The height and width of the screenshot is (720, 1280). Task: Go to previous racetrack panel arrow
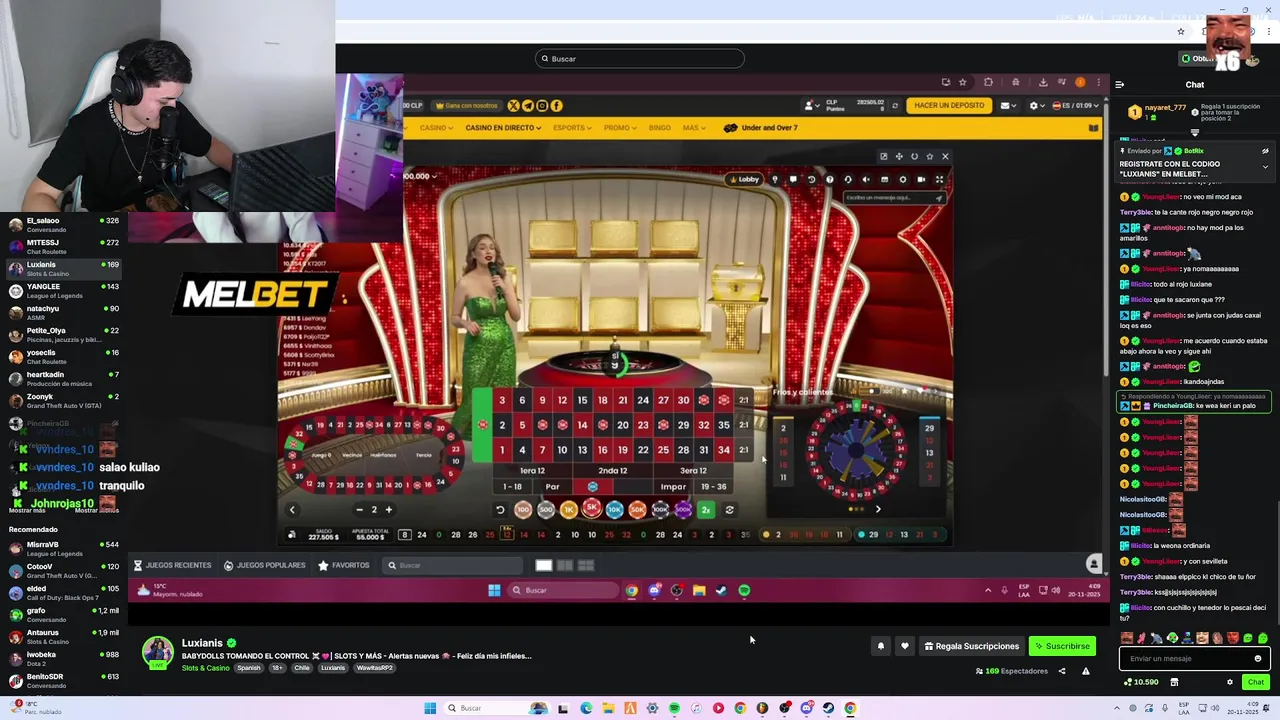292,510
